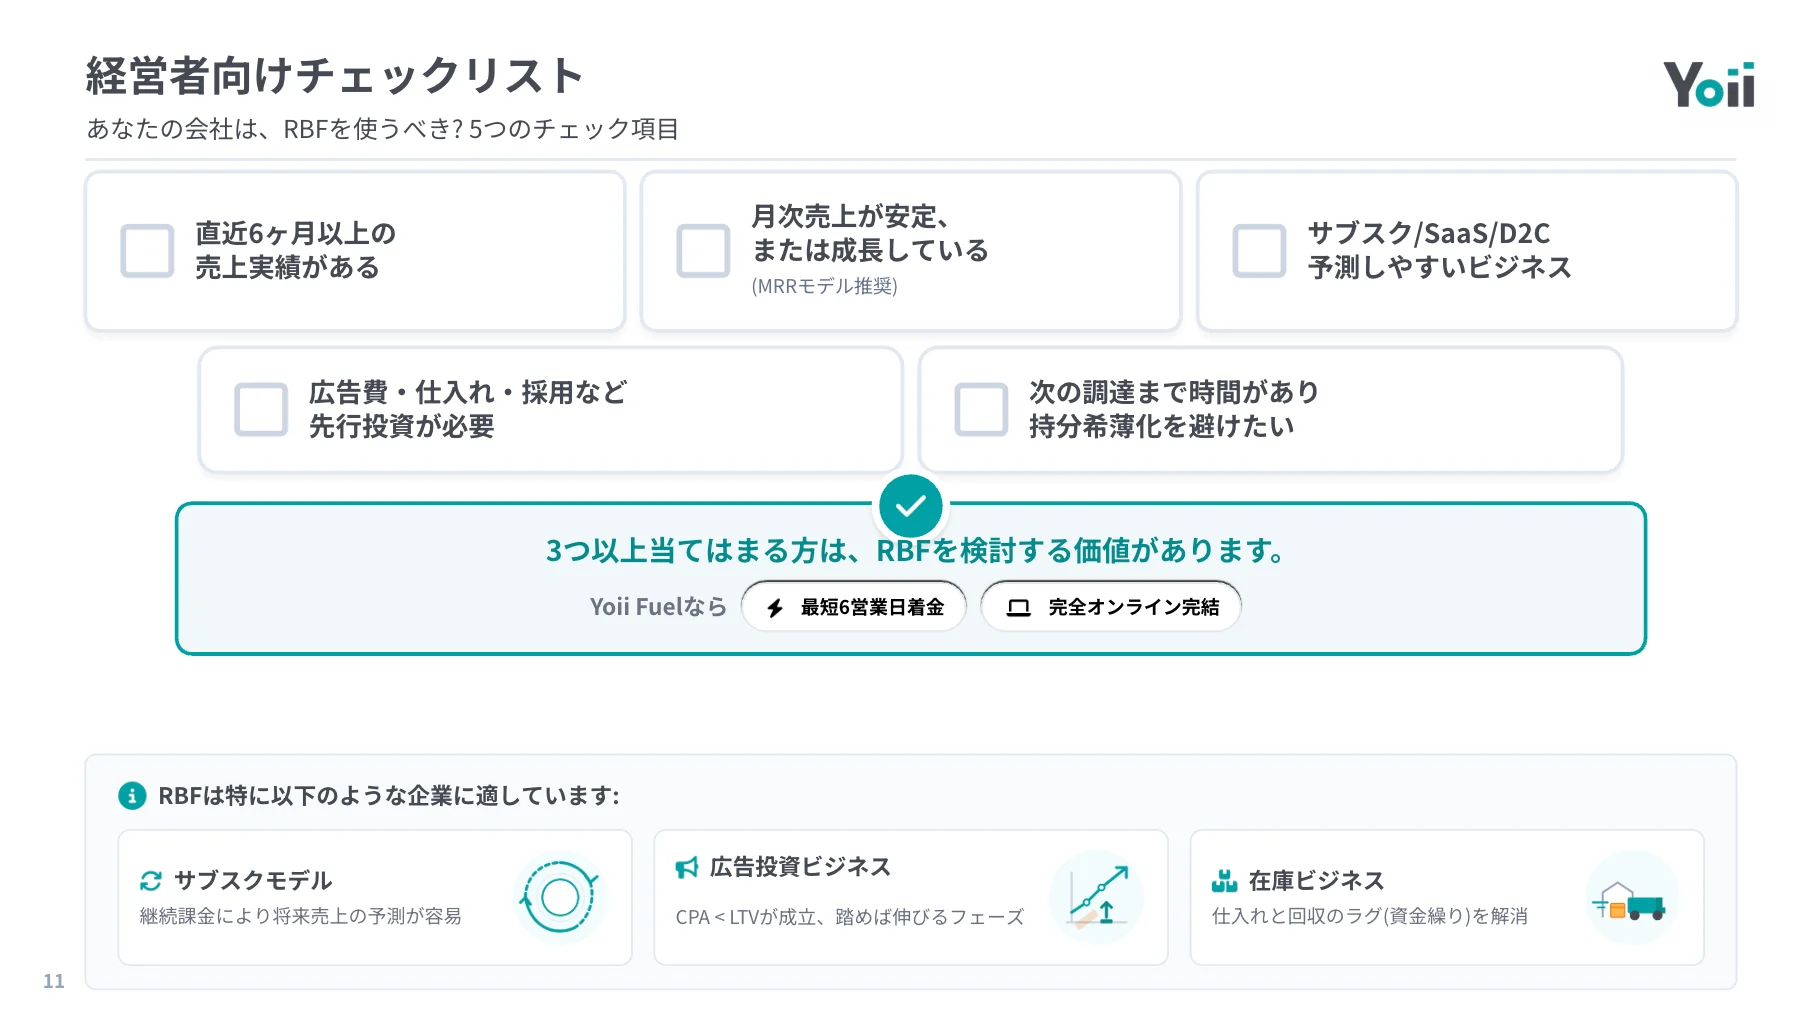Click the teal checkmark circle icon

[910, 506]
